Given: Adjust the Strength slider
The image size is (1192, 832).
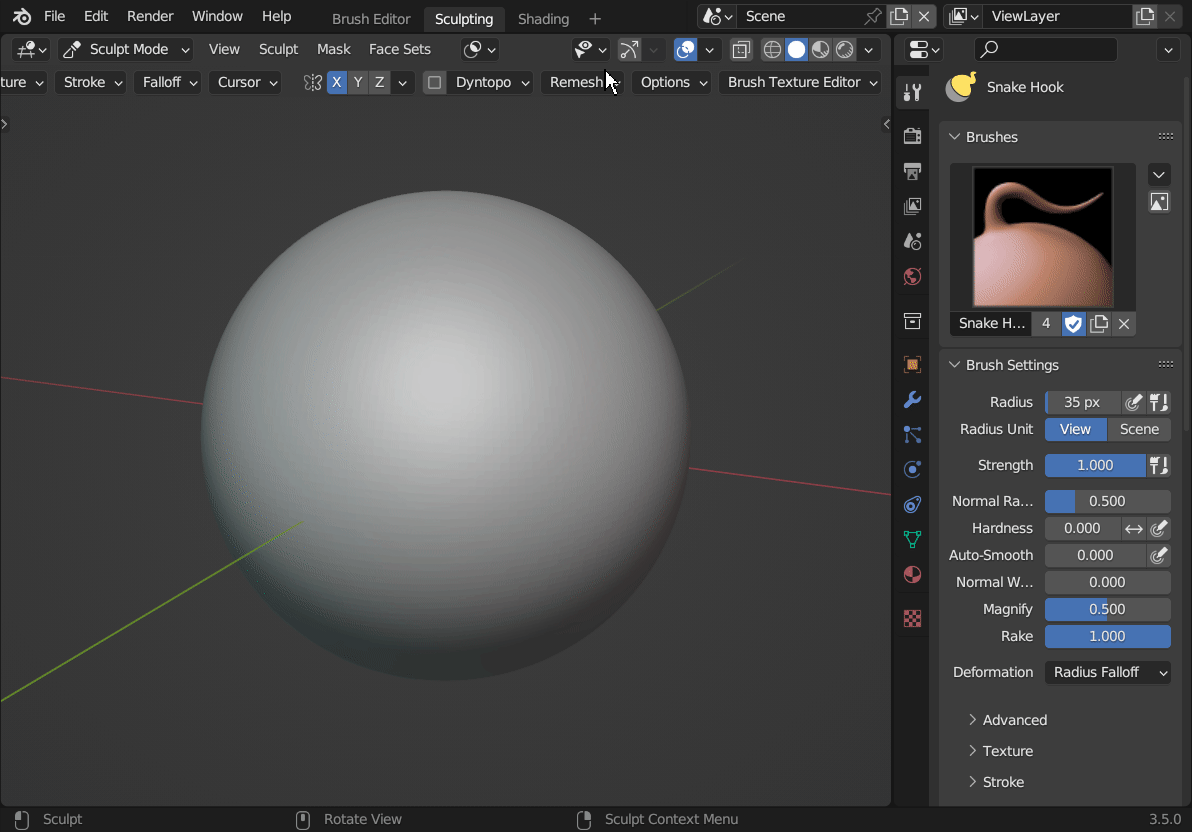Looking at the screenshot, I should 1095,465.
